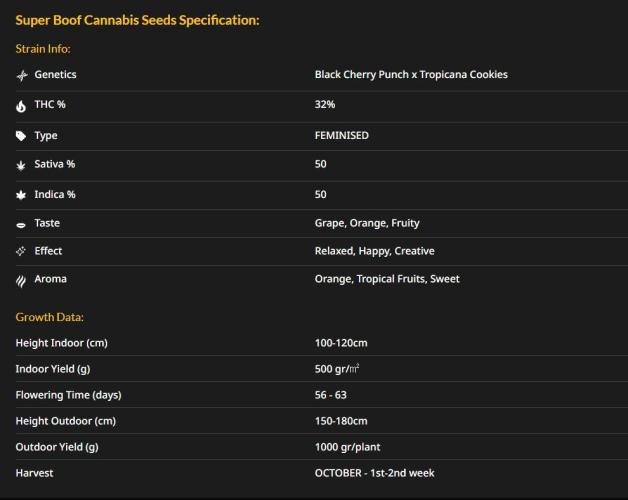628x500 pixels.
Task: Click the 32% THC value
Action: click(325, 105)
